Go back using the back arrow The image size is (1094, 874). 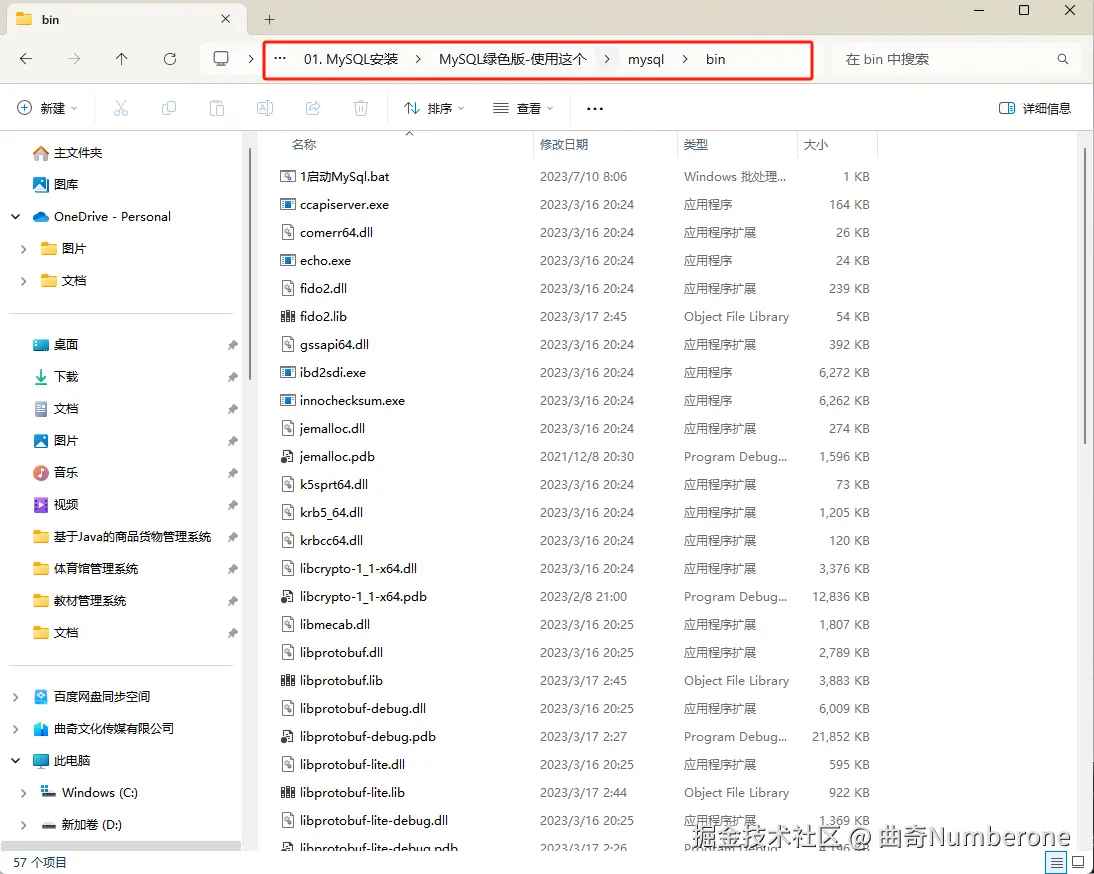click(x=26, y=59)
